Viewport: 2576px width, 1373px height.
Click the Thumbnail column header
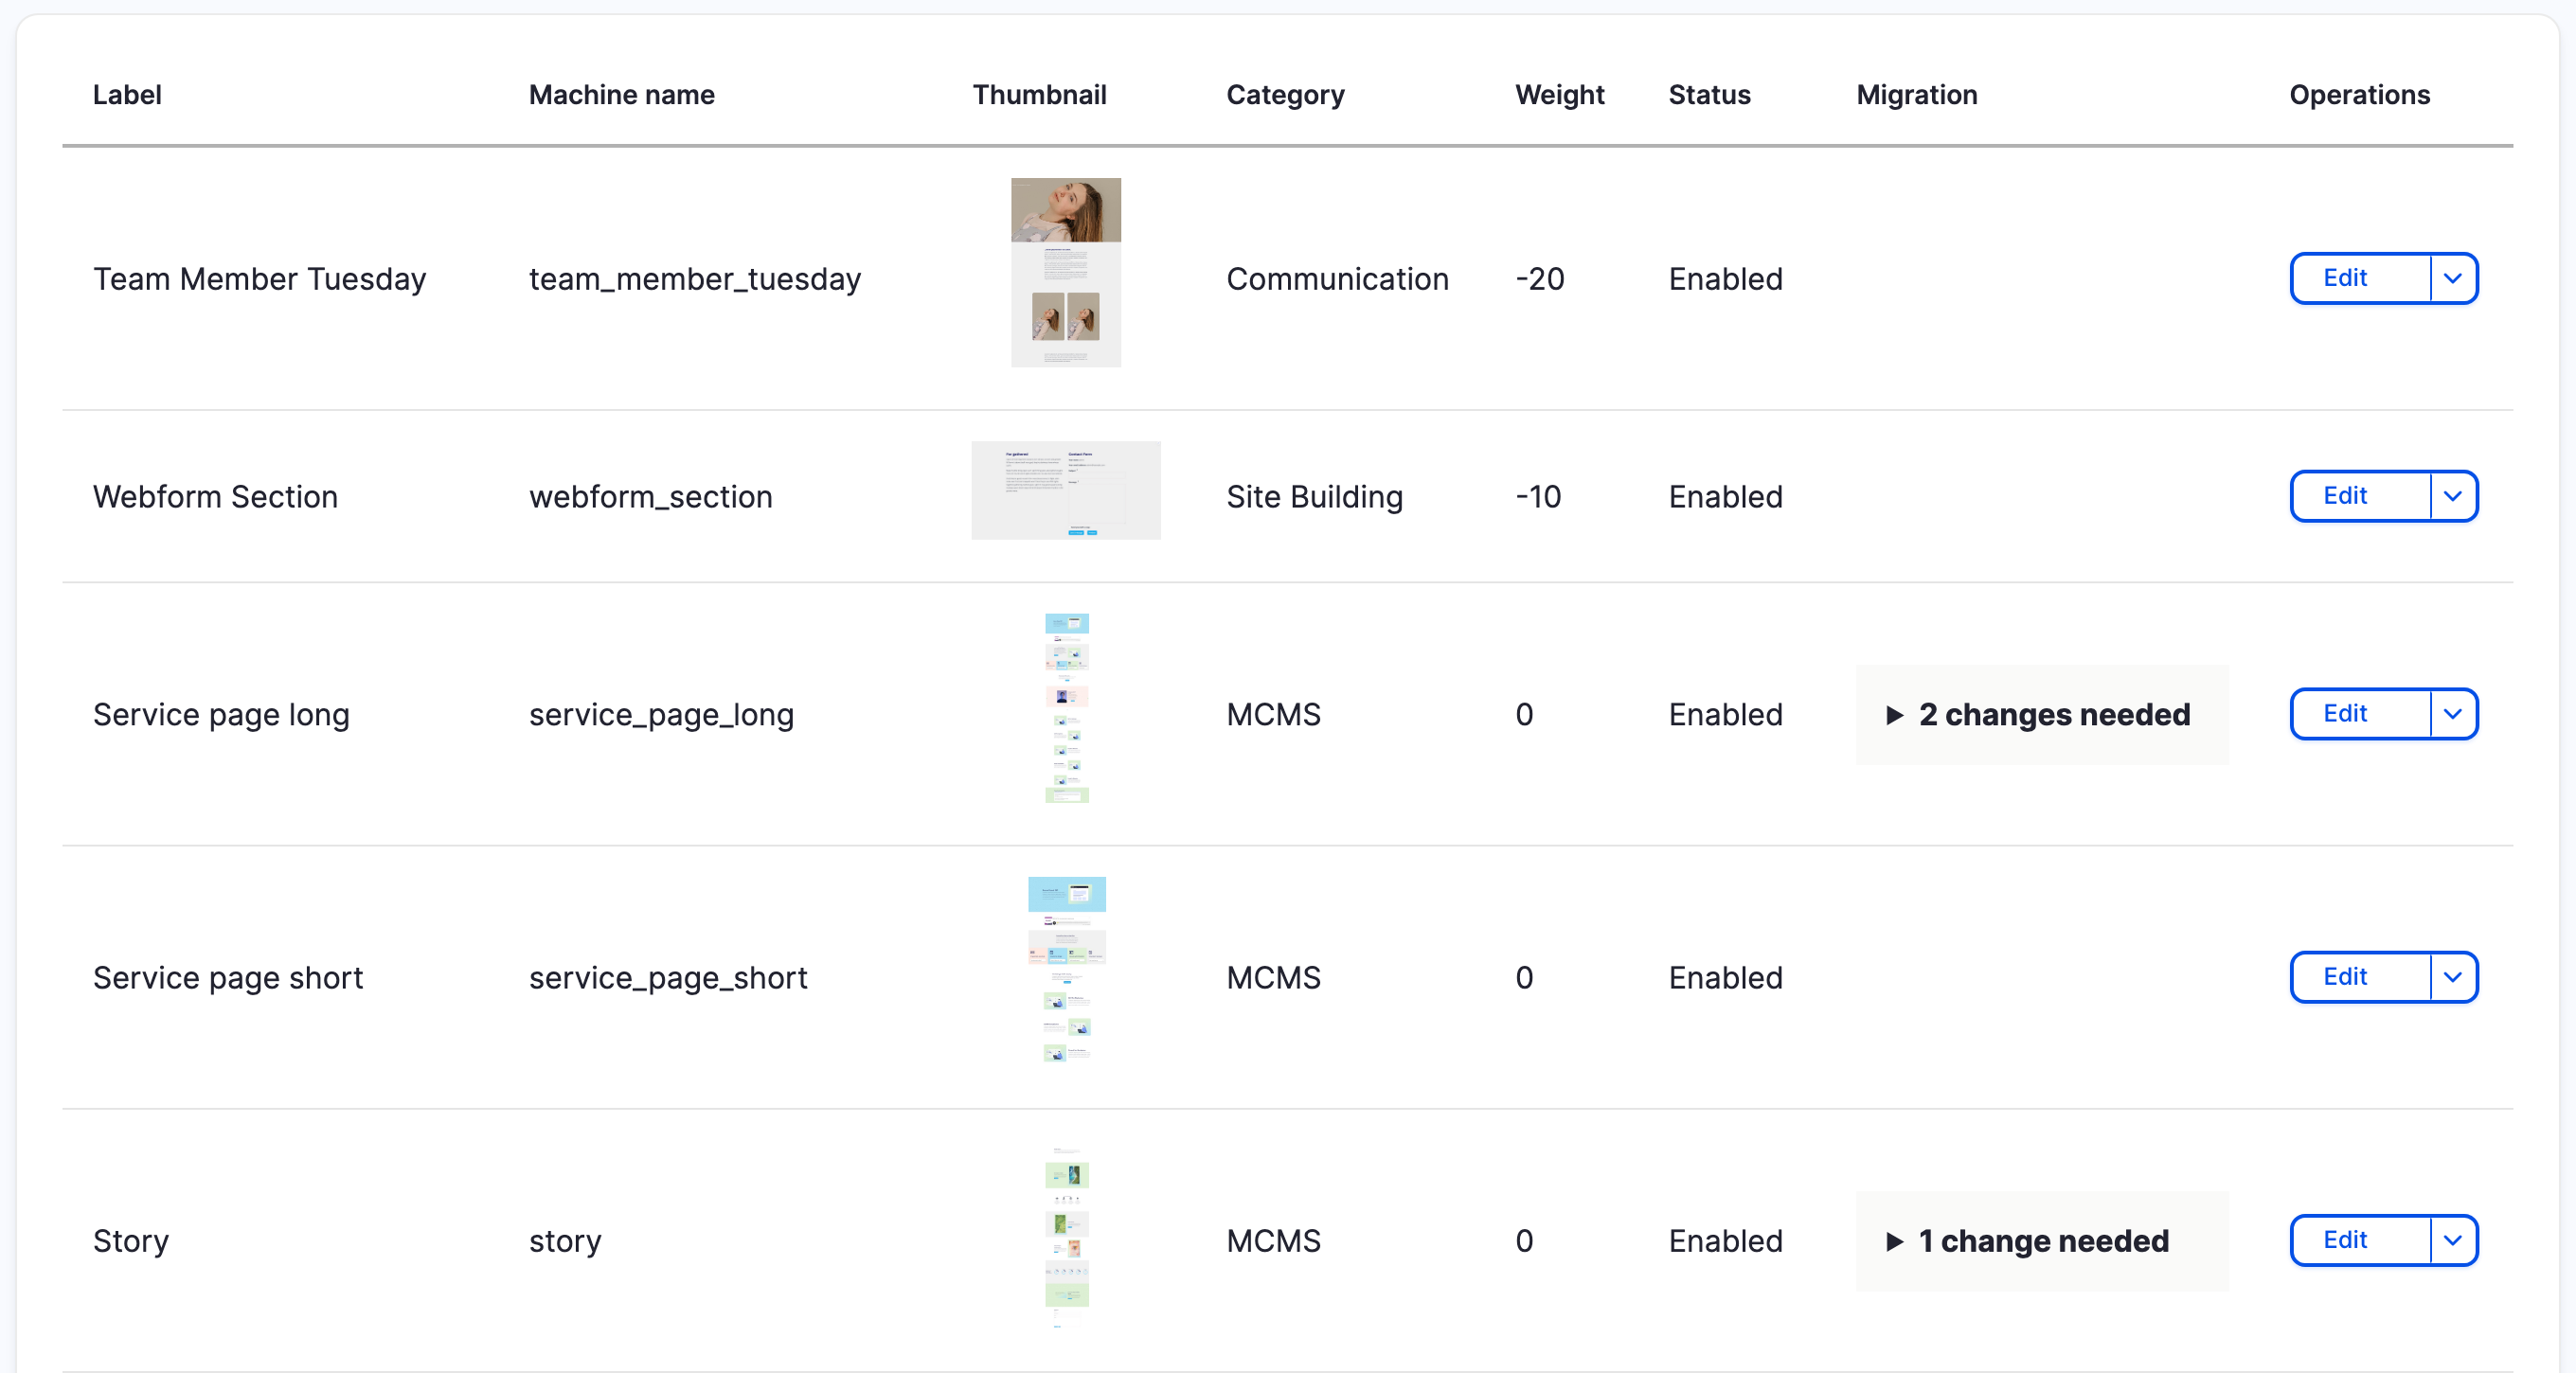(x=1040, y=95)
